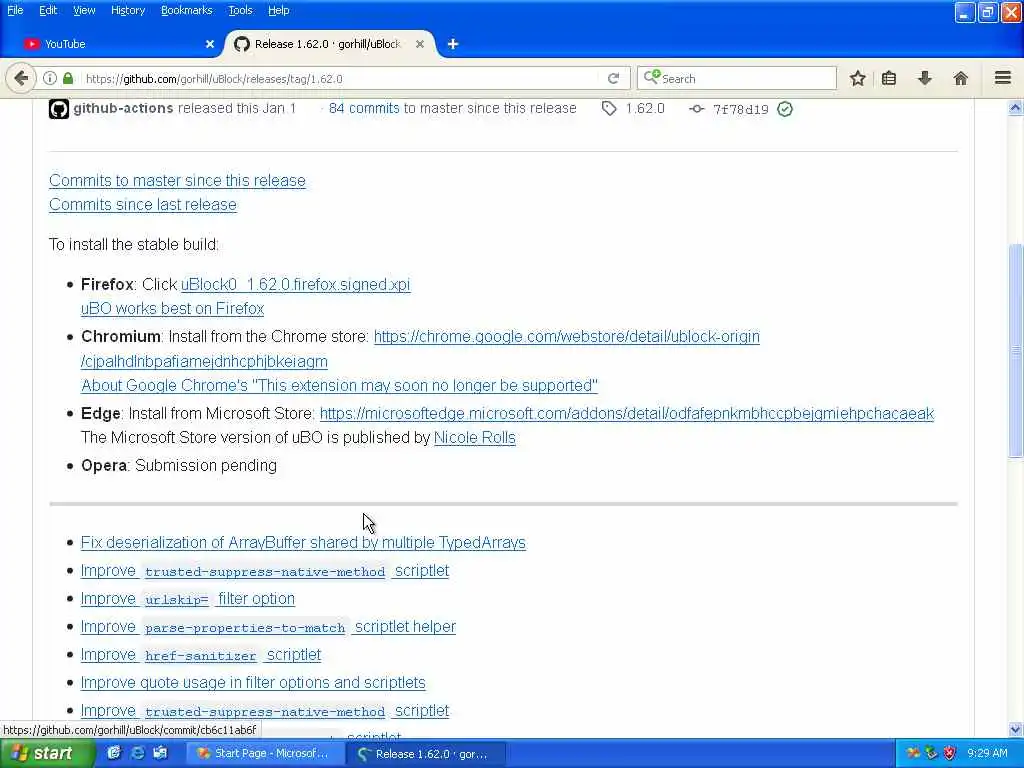Open a new tab with plus button

(453, 44)
